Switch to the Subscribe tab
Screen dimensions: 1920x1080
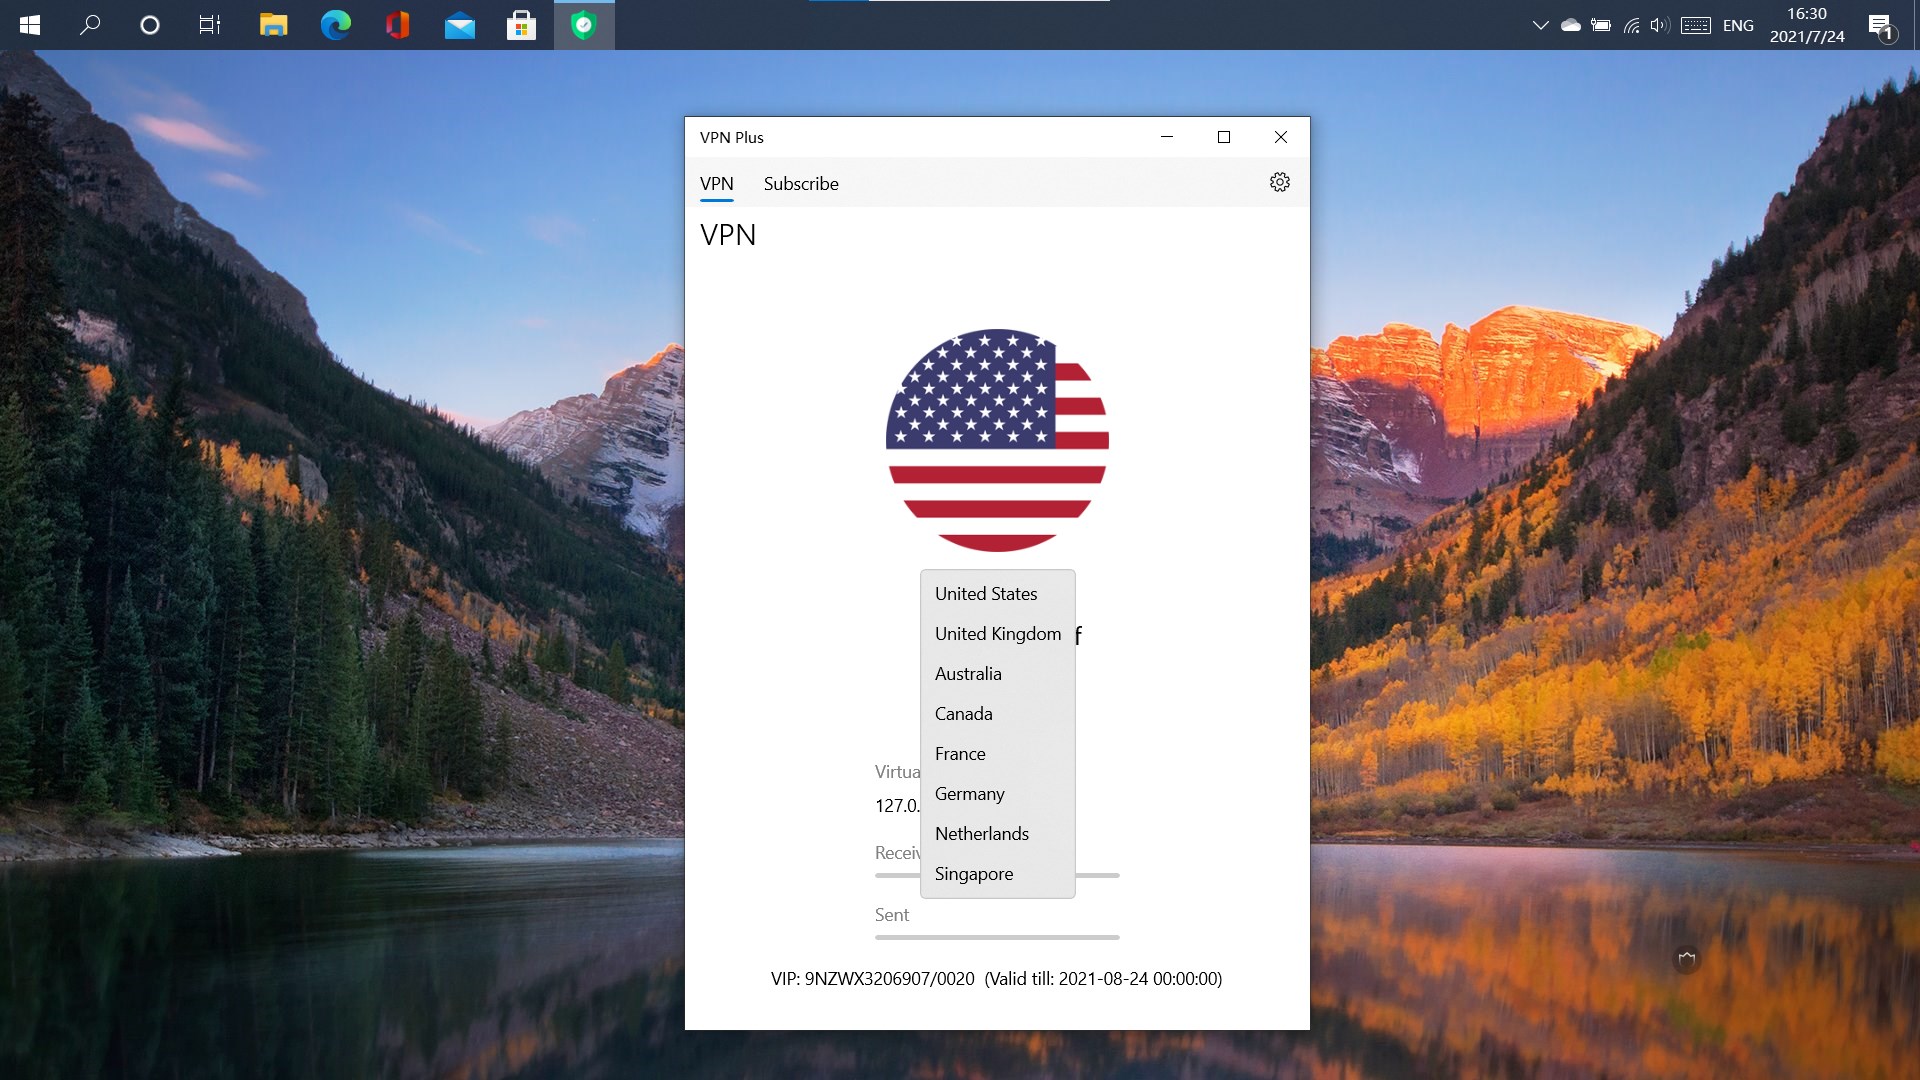click(x=800, y=184)
